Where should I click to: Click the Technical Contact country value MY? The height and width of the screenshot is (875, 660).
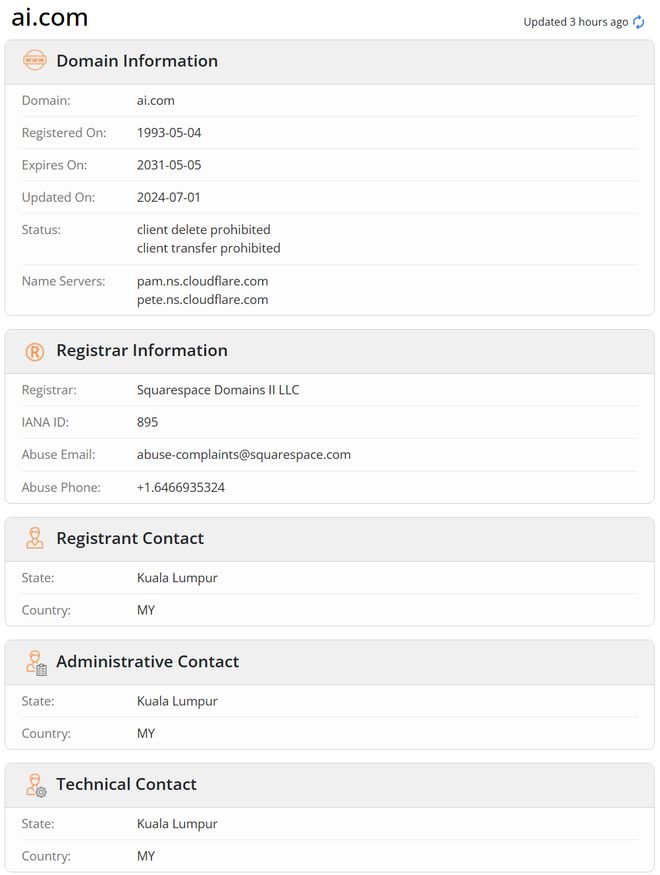(x=146, y=856)
